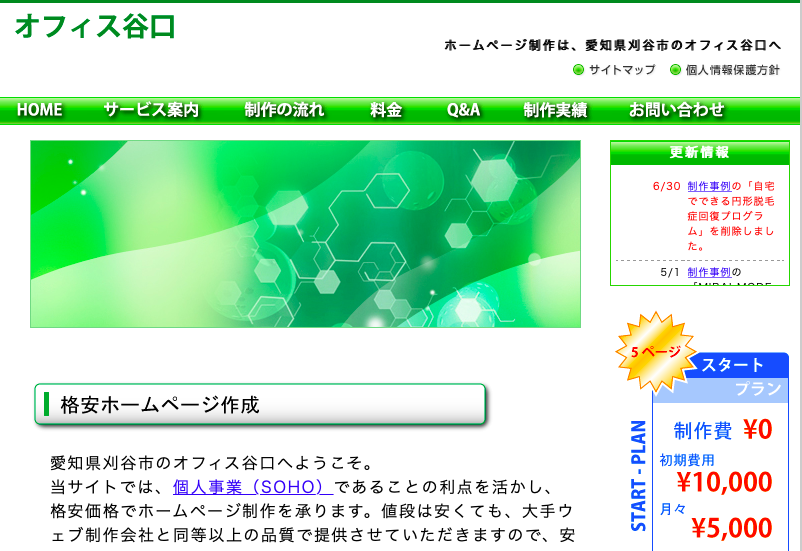The height and width of the screenshot is (551, 802).
Task: Select 制作の流れ in the navigation bar
Action: [284, 111]
